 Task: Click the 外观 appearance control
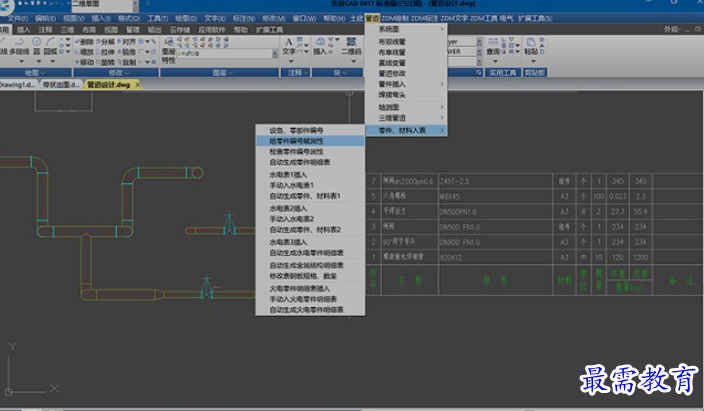point(672,29)
